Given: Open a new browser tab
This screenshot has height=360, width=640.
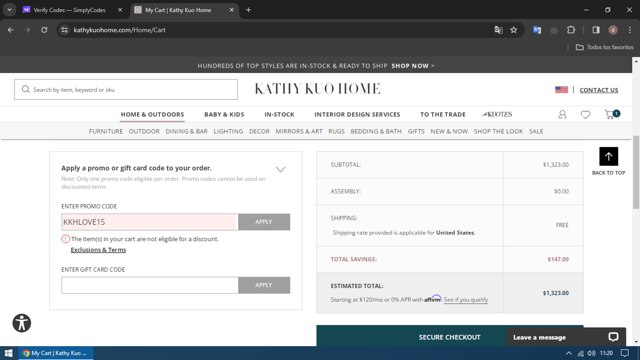Looking at the screenshot, I should click(x=248, y=10).
